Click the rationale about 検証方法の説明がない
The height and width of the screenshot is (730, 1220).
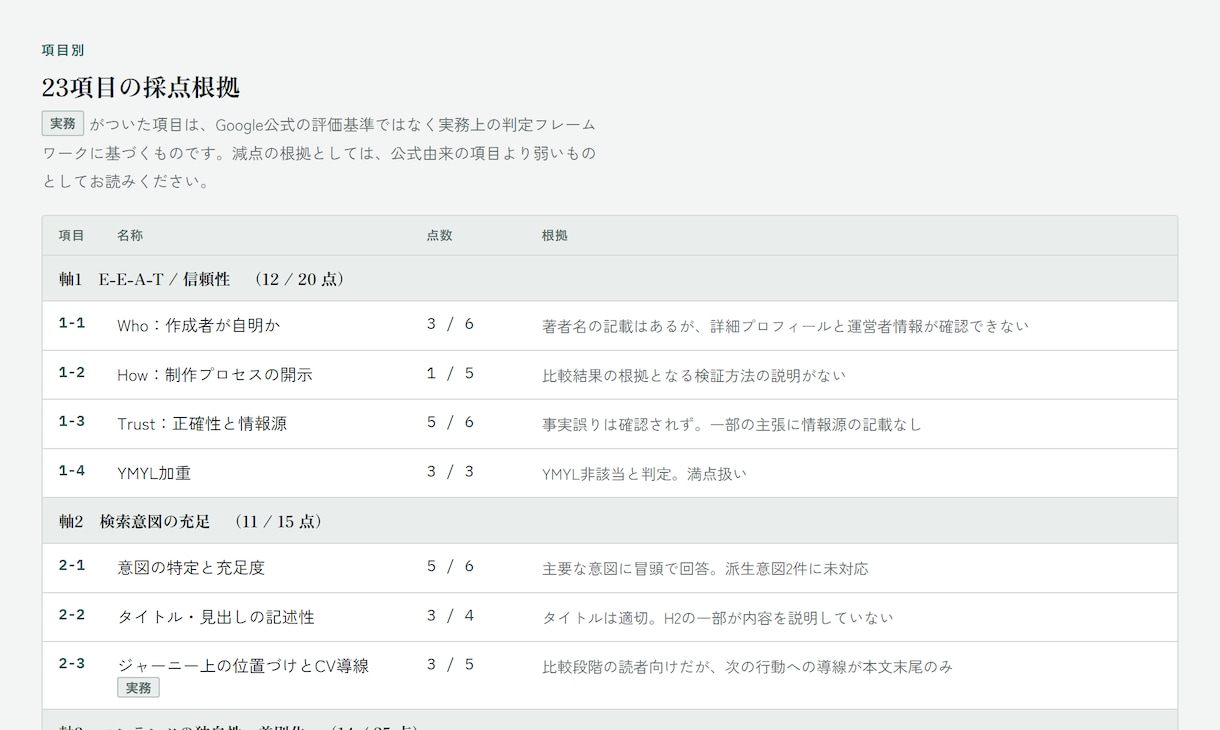(x=694, y=375)
